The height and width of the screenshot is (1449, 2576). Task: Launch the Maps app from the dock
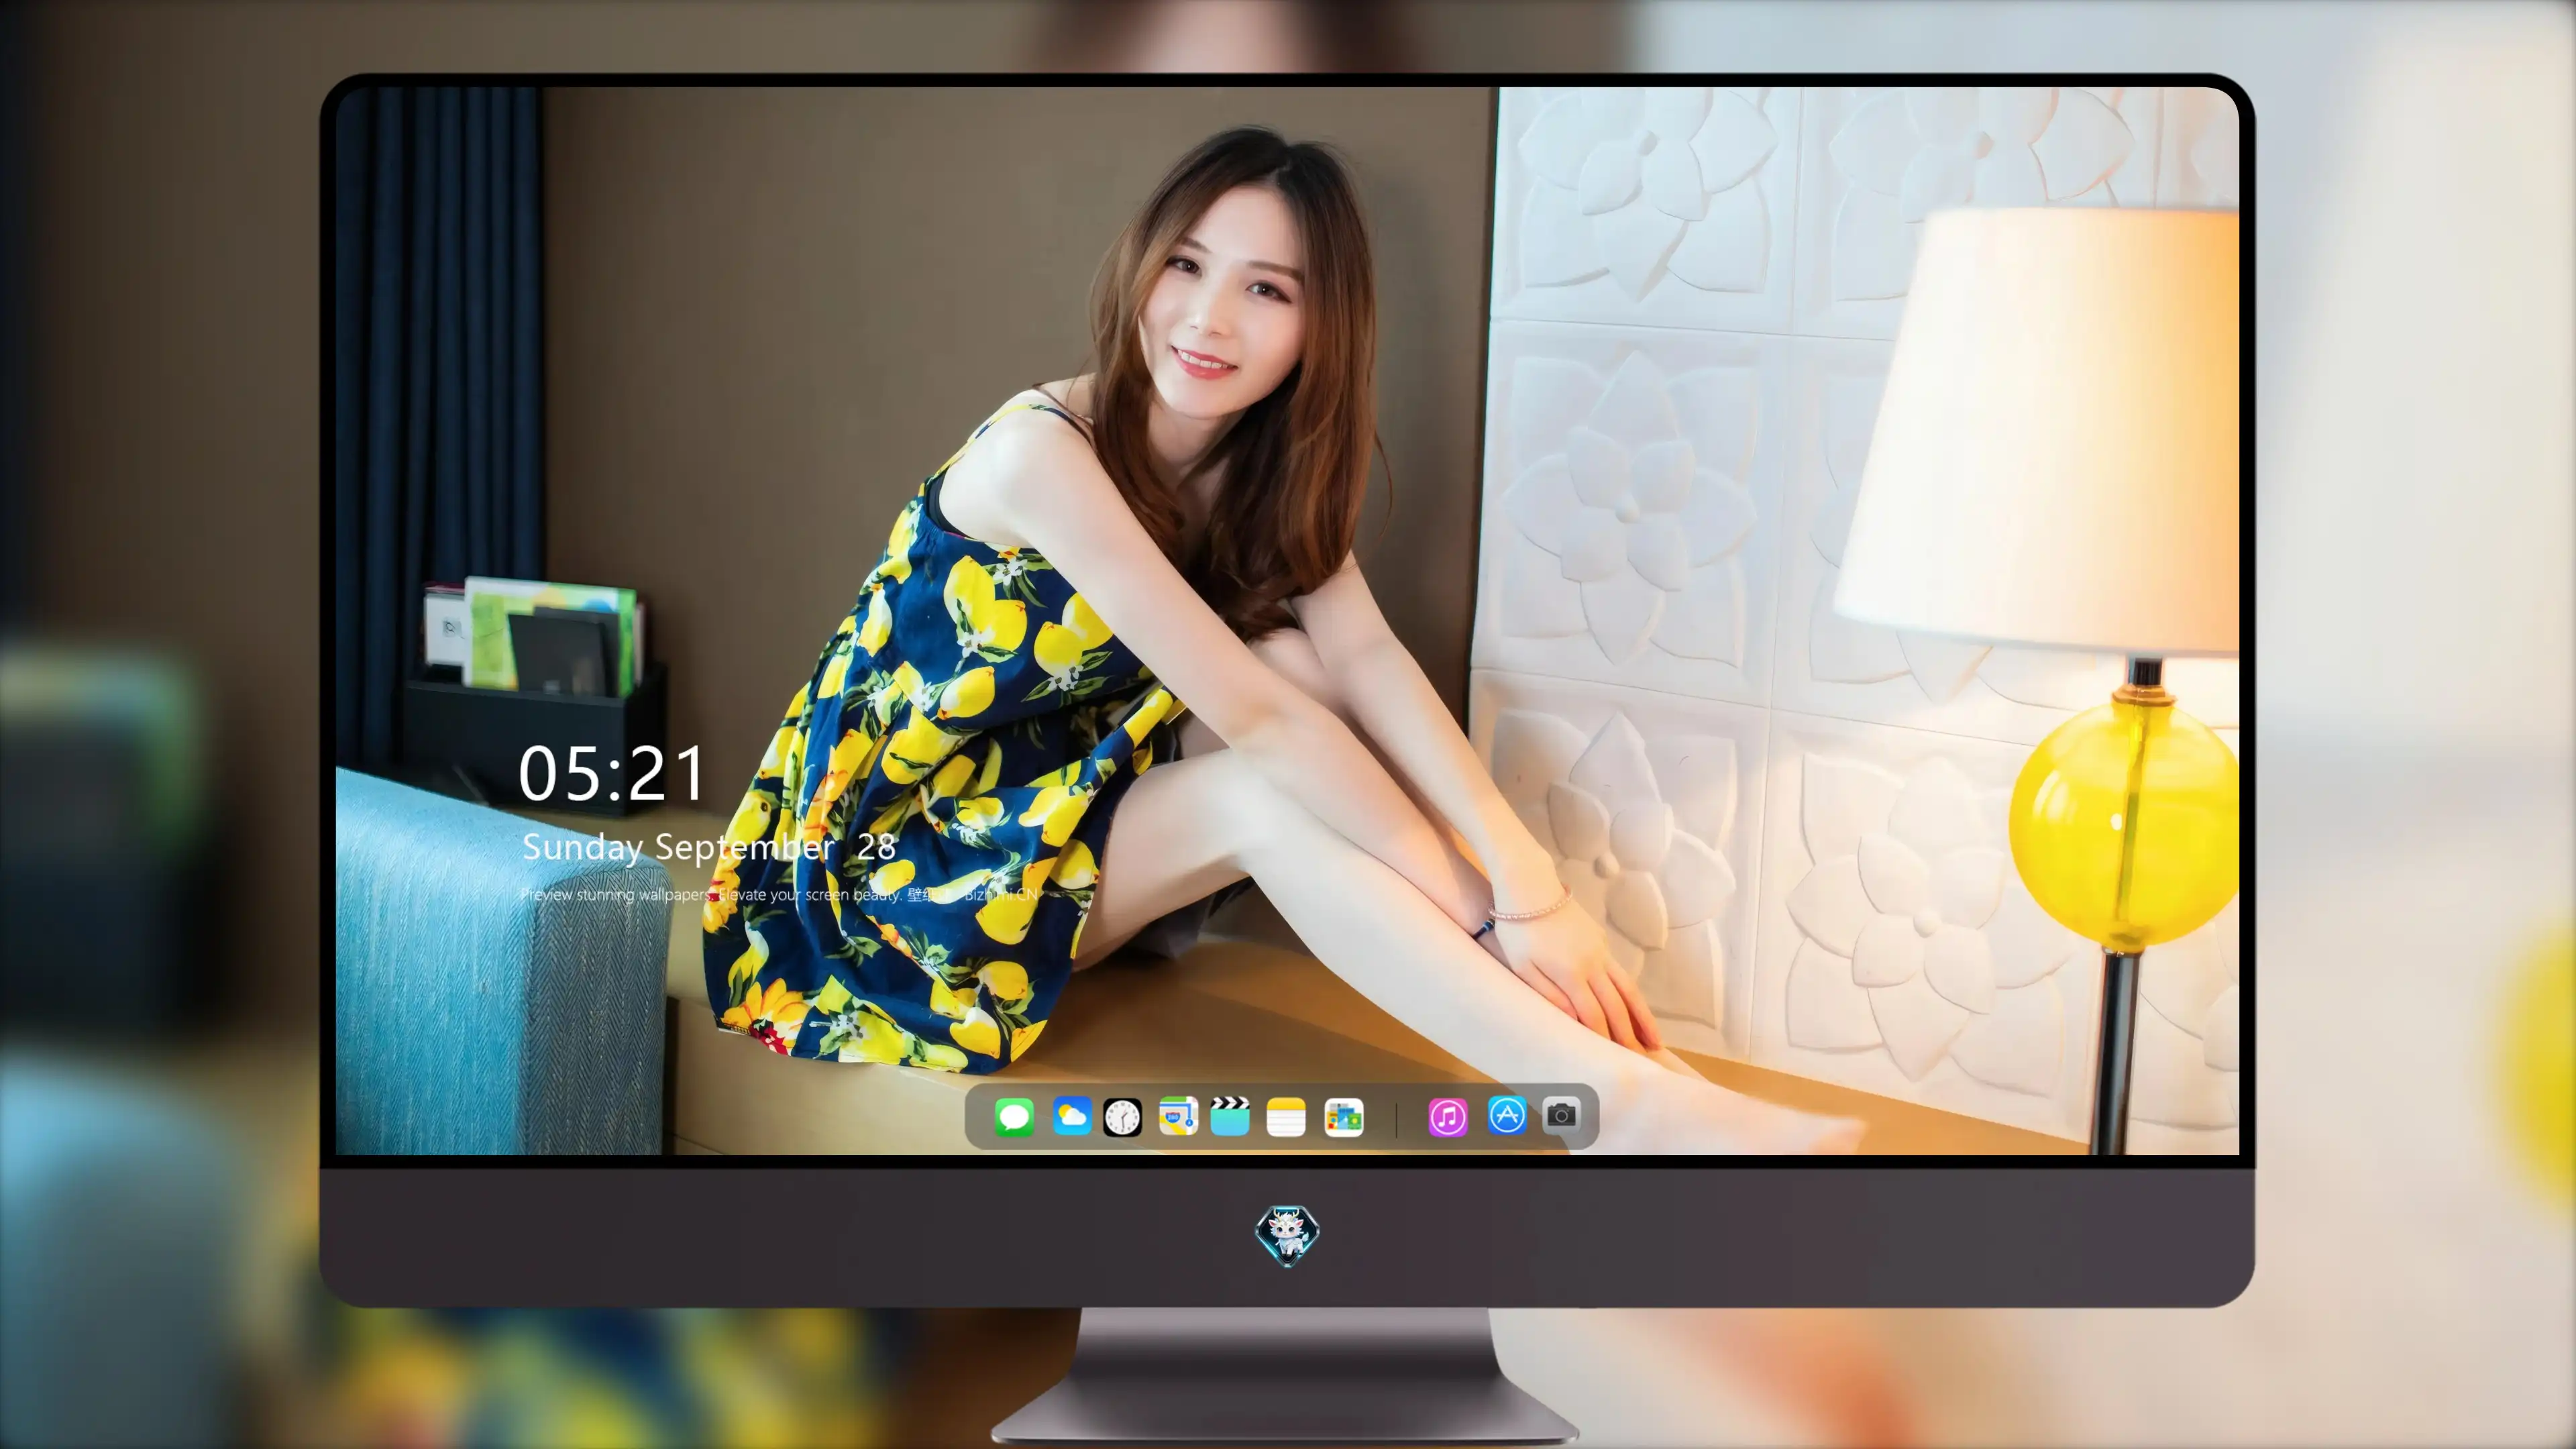click(x=1178, y=1116)
